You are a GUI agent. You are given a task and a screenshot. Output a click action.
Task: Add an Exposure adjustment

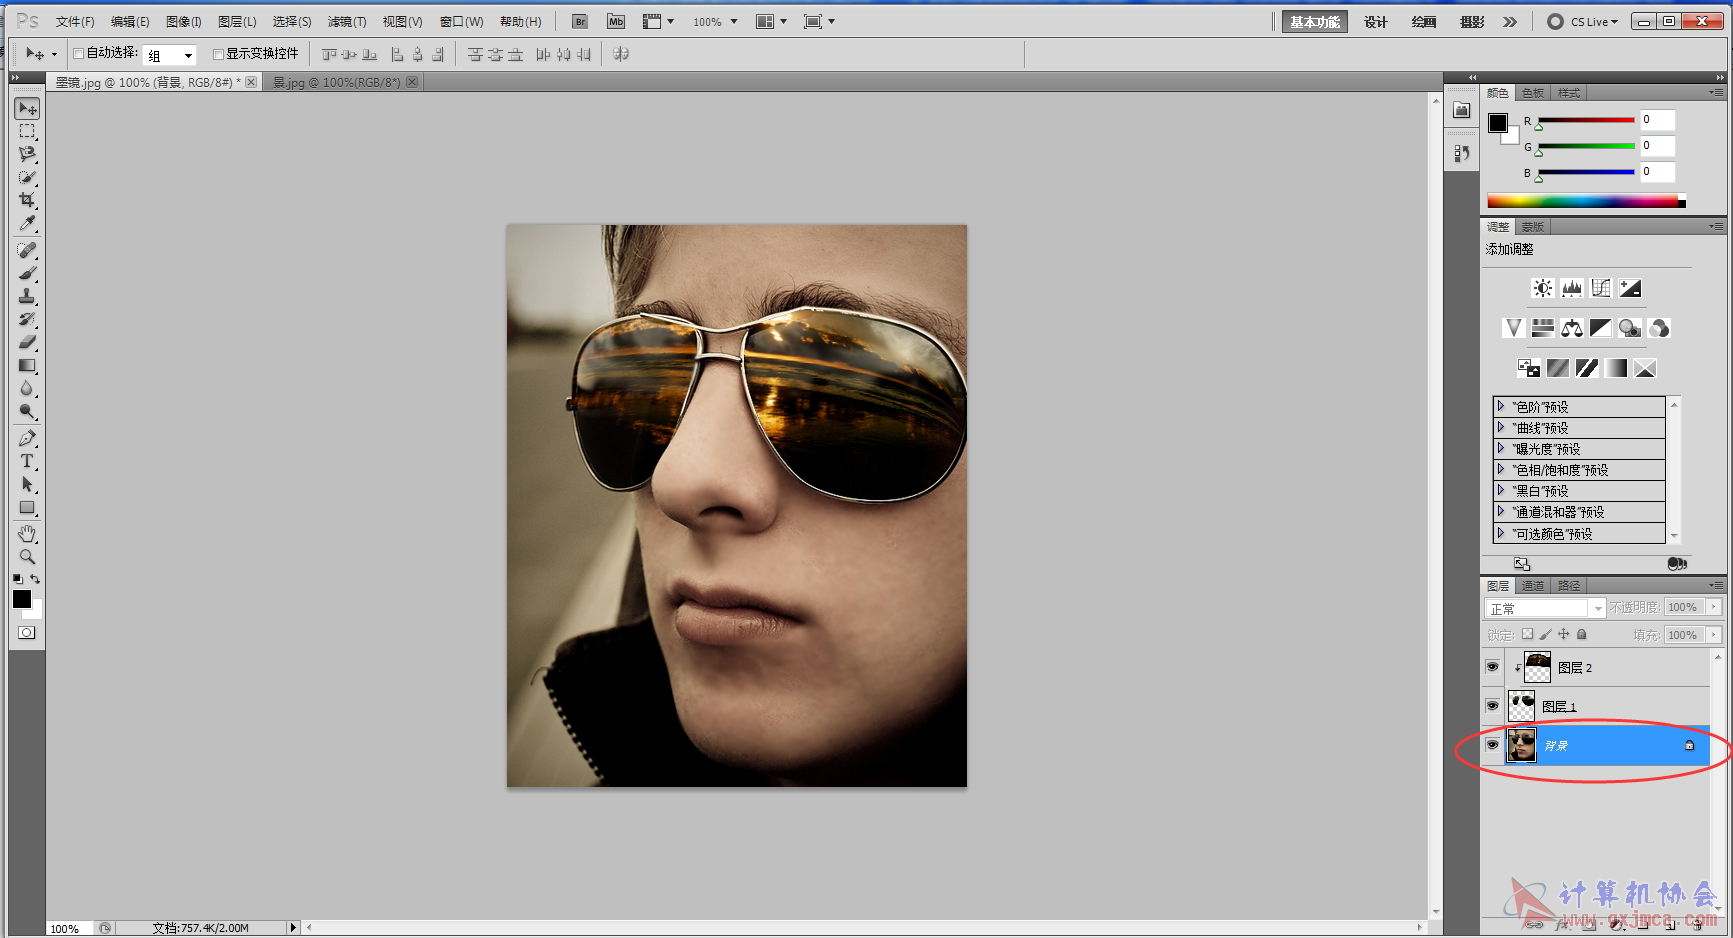(x=1630, y=288)
